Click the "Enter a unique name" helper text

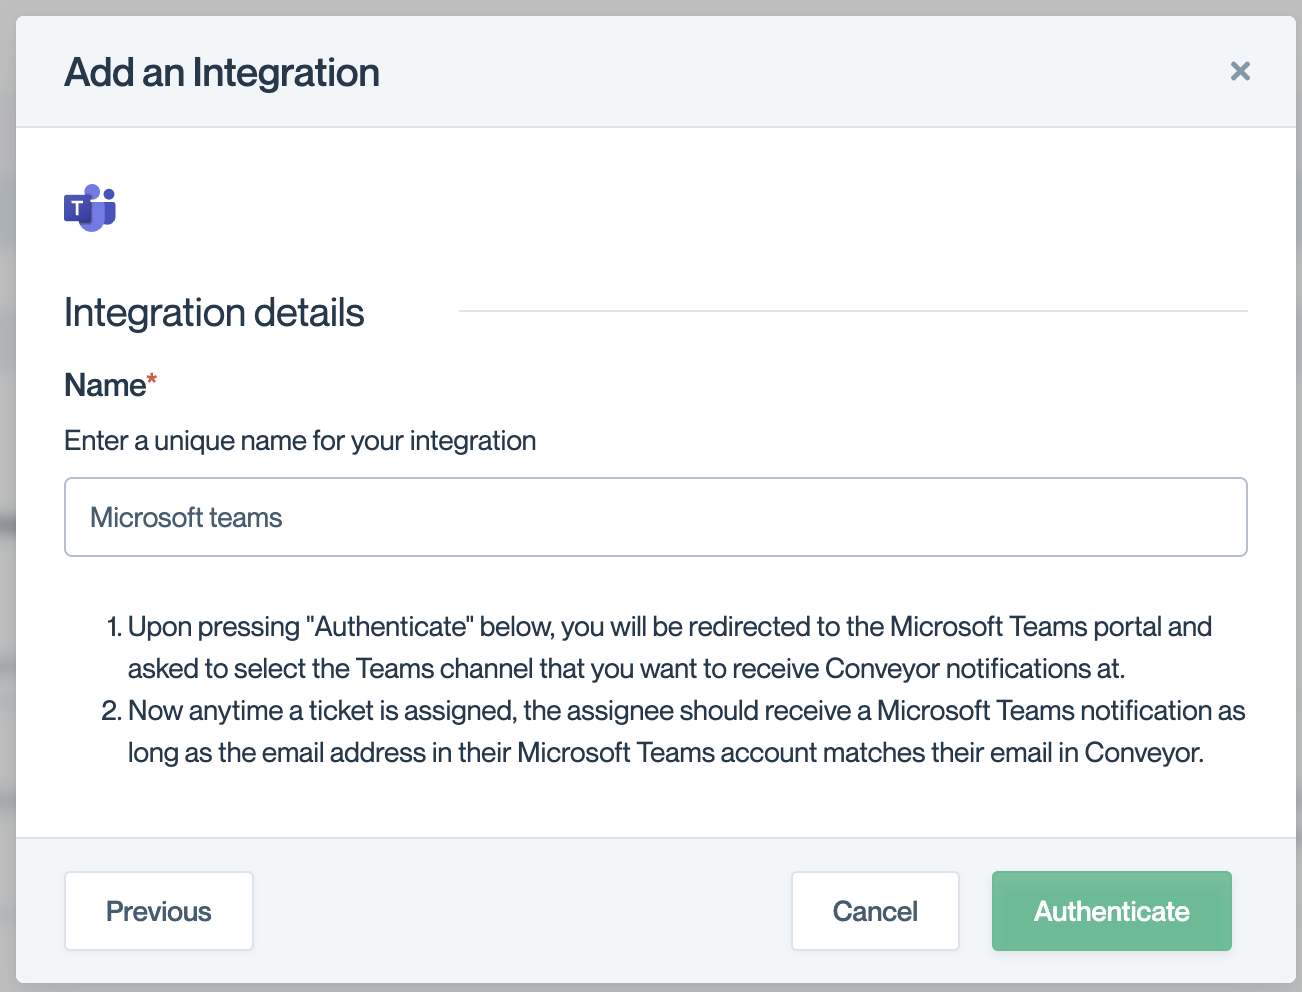300,441
